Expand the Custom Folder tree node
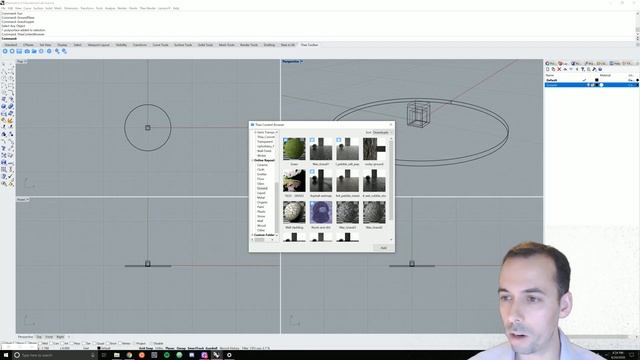Viewport: 640px width, 360px height. (x=251, y=235)
